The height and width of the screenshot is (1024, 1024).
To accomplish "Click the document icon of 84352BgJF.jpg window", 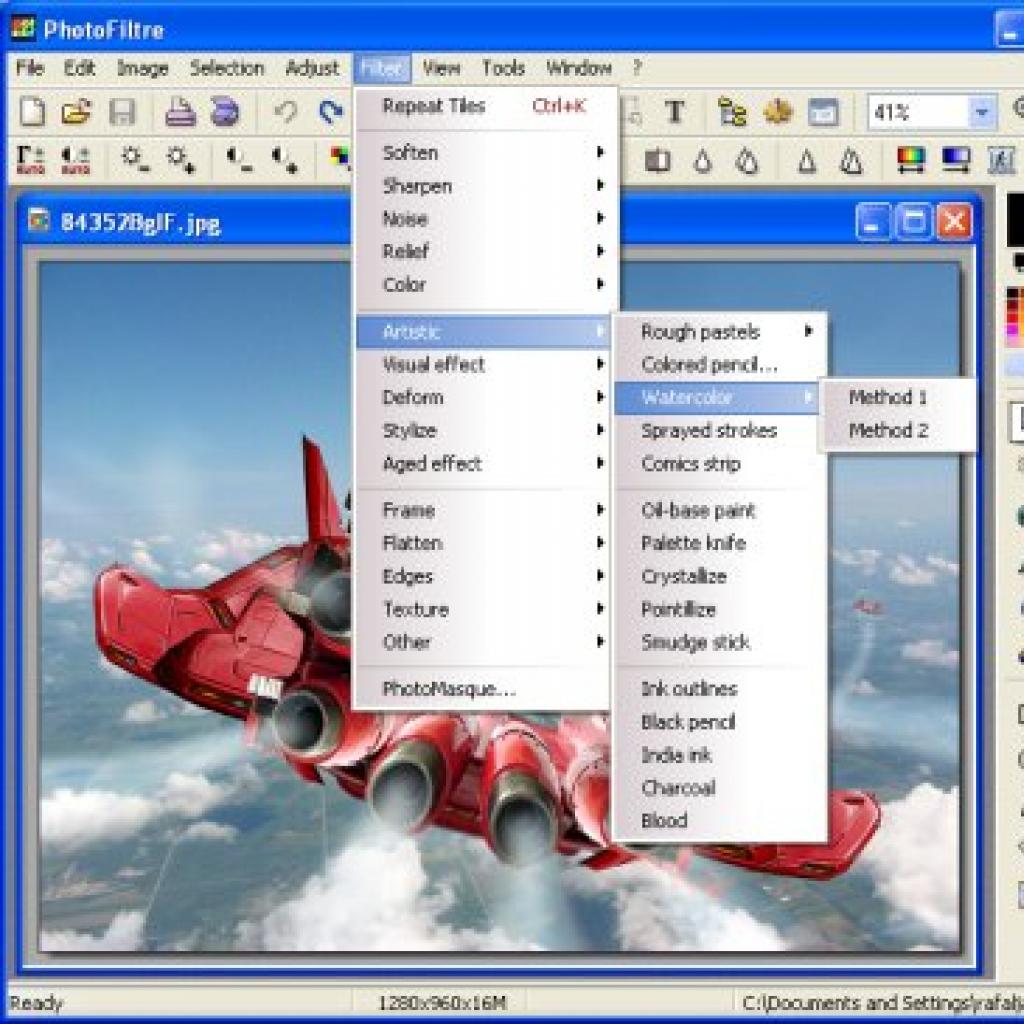I will pos(39,221).
